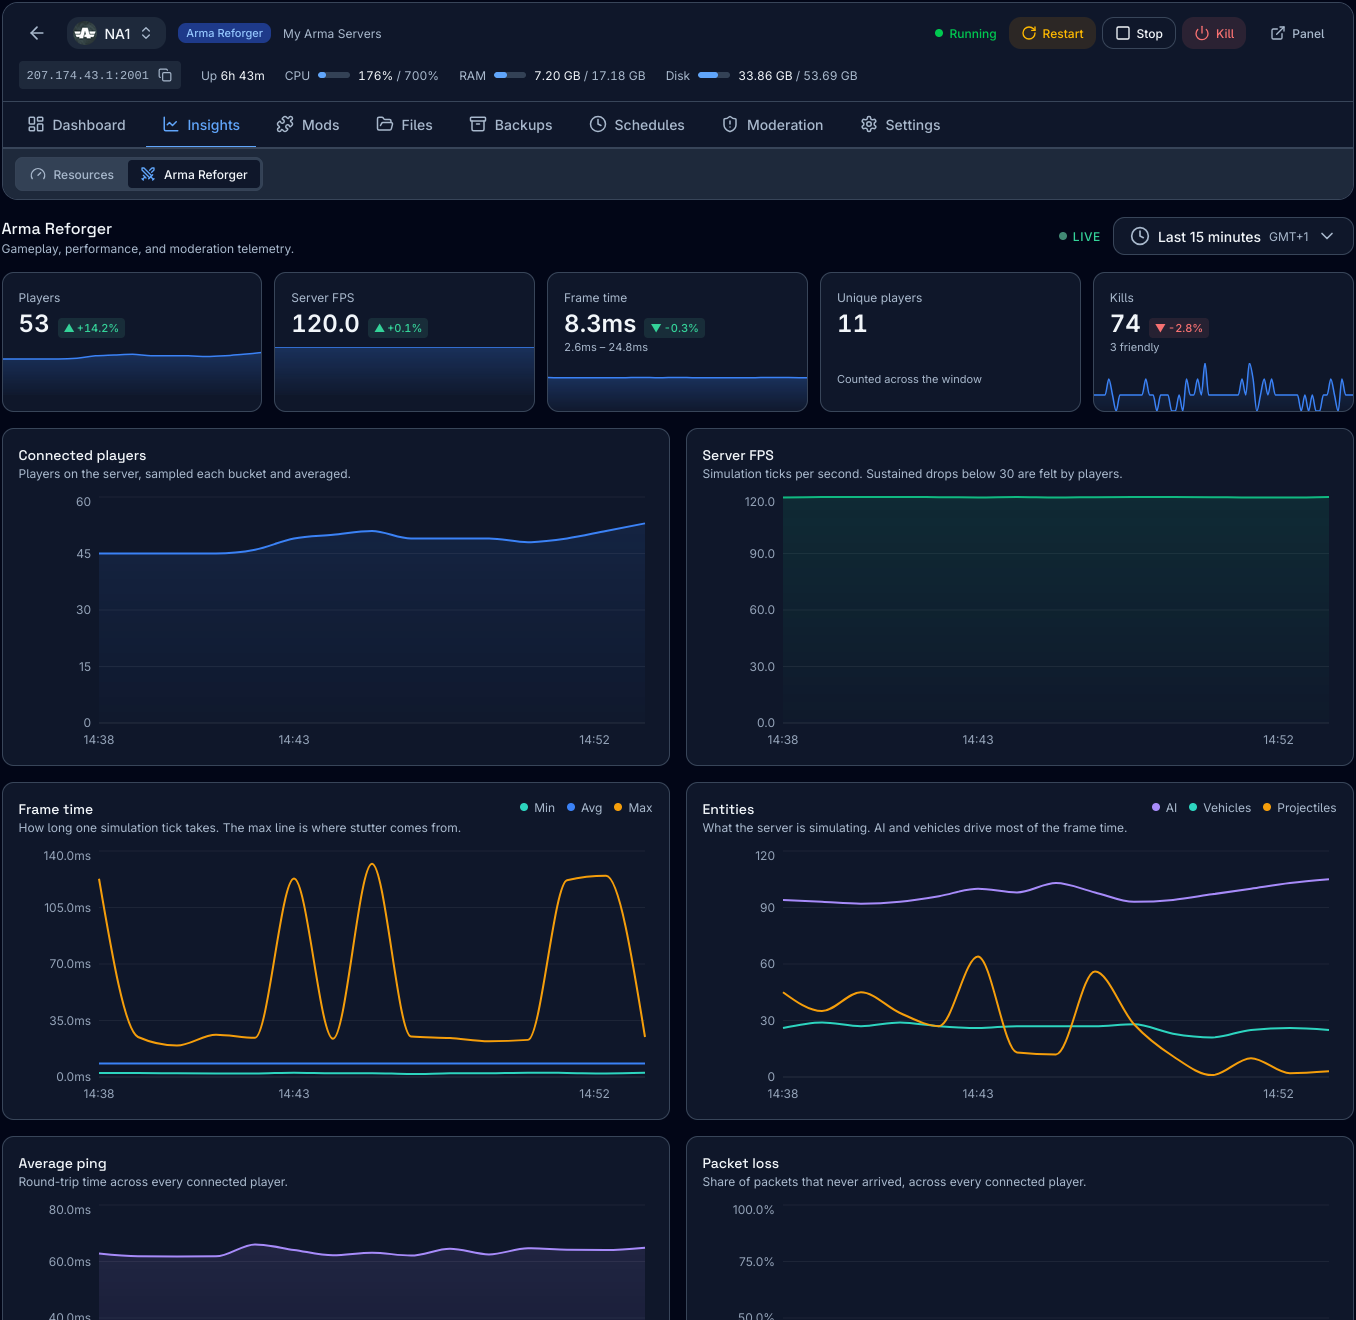Viewport: 1356px width, 1320px height.
Task: Toggle the Vehicles series in Entities legend
Action: (1220, 808)
